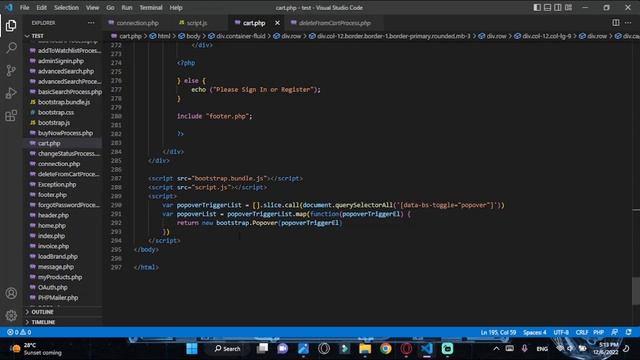This screenshot has height=360, width=640.
Task: Click line number 290 gutter
Action: pyautogui.click(x=116, y=205)
